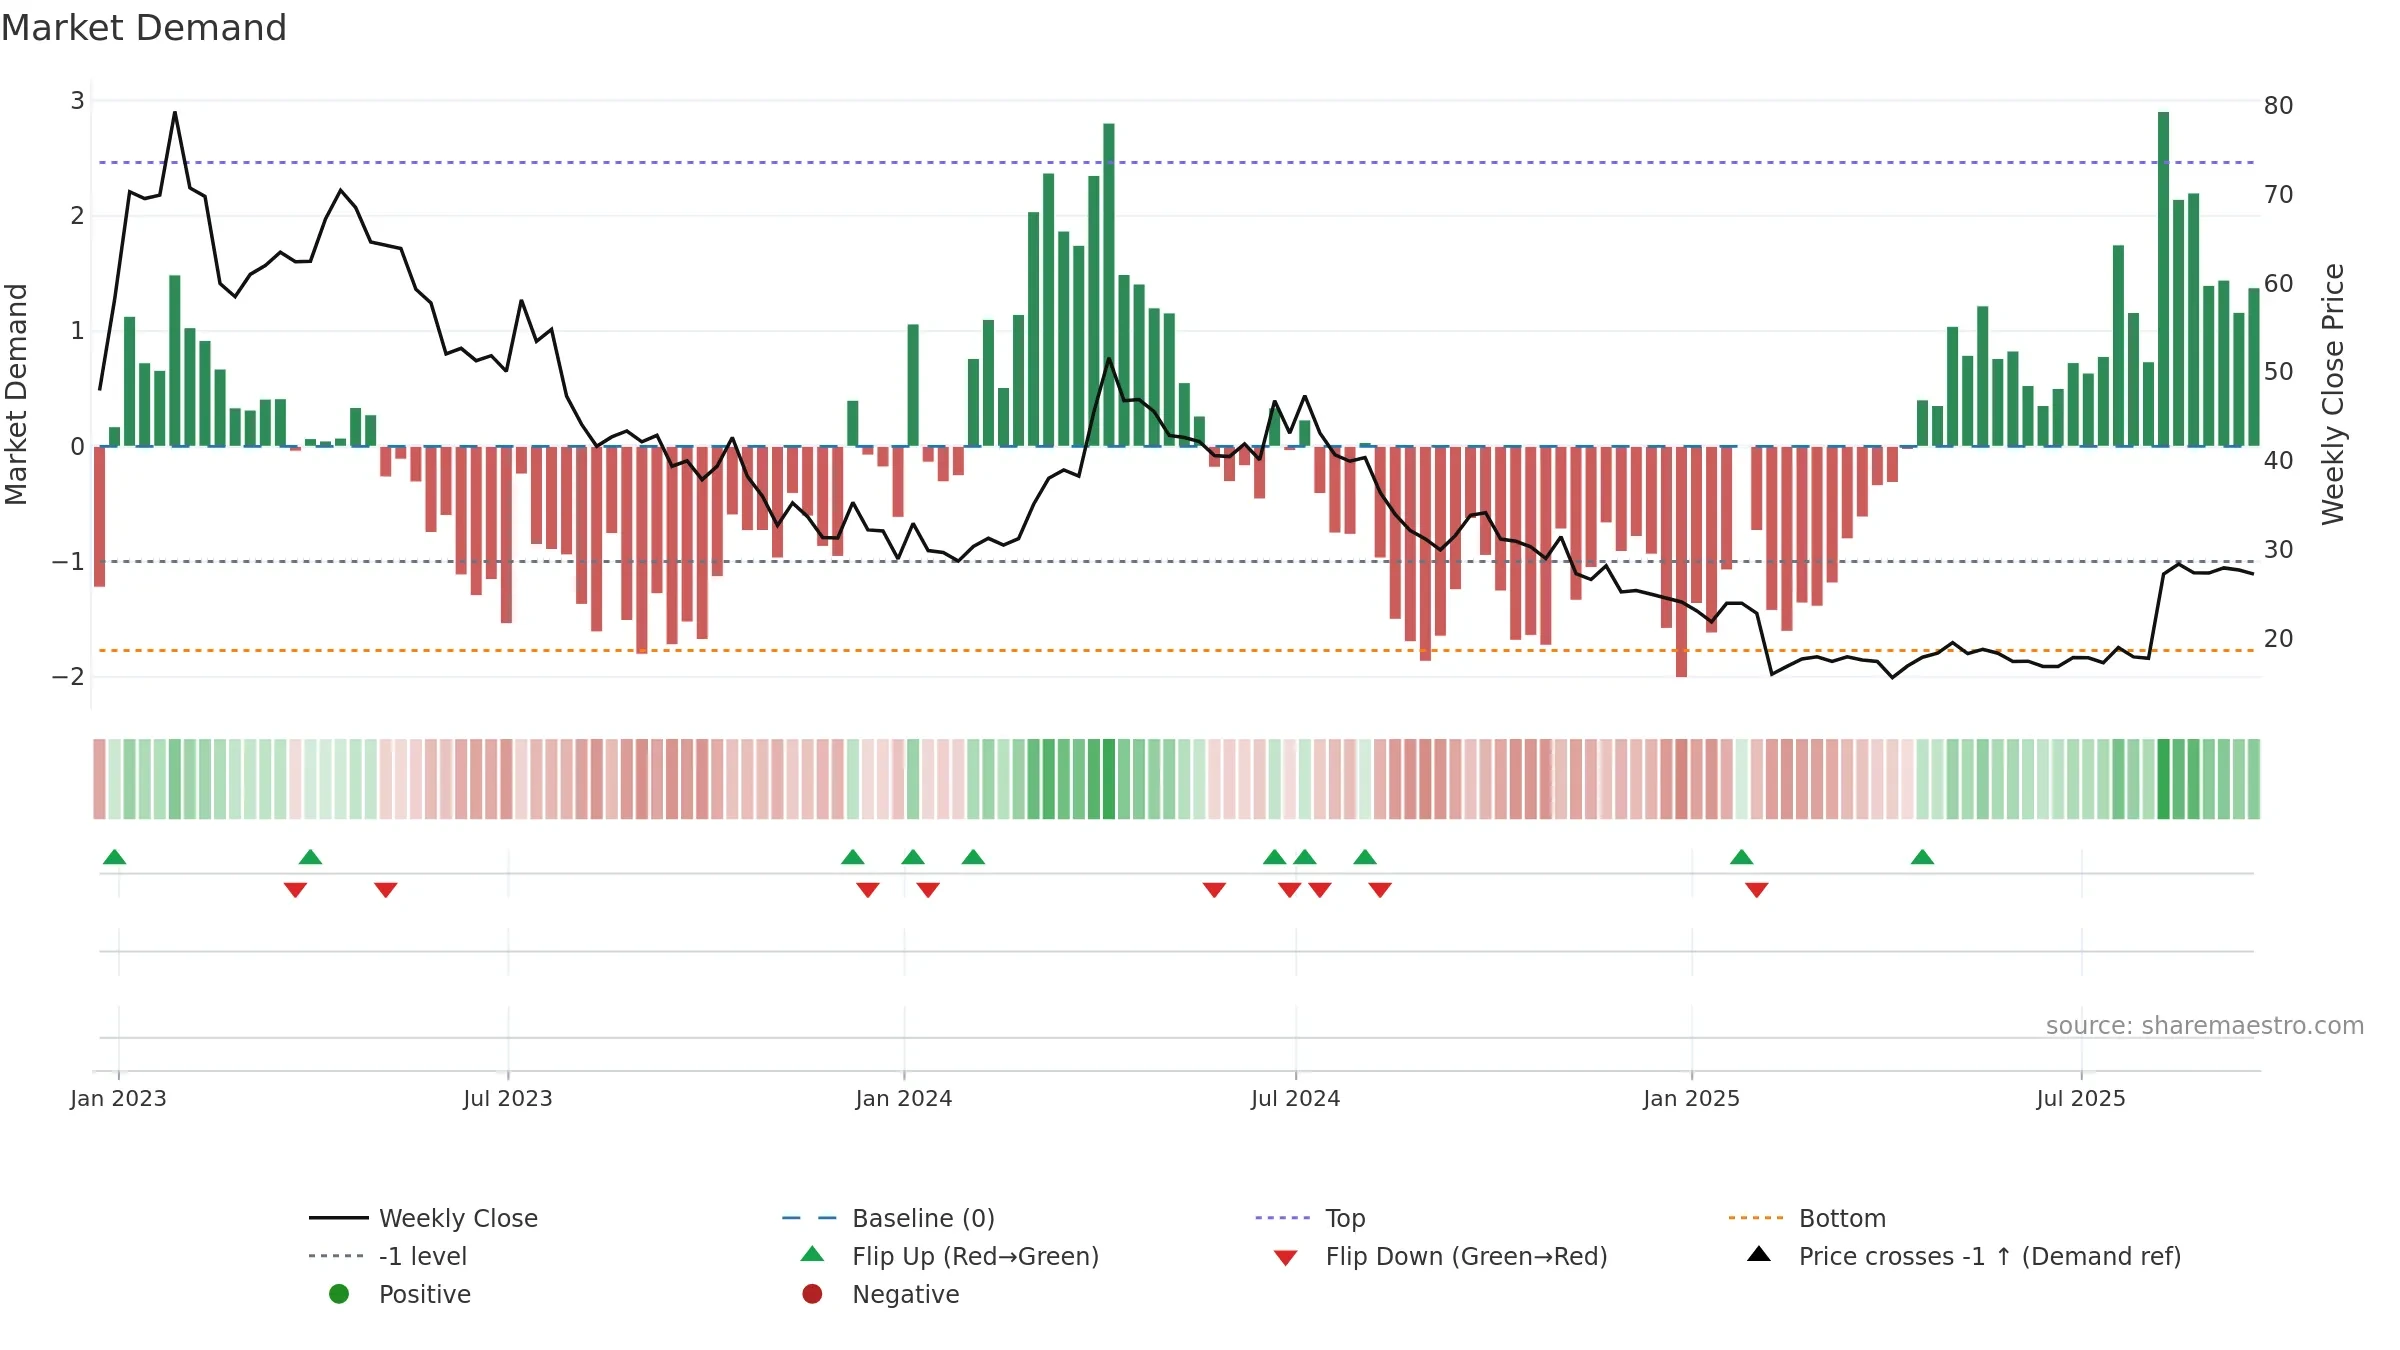Click the Weekly Close Price right axis label
2400x1350 pixels.
pos(2333,394)
